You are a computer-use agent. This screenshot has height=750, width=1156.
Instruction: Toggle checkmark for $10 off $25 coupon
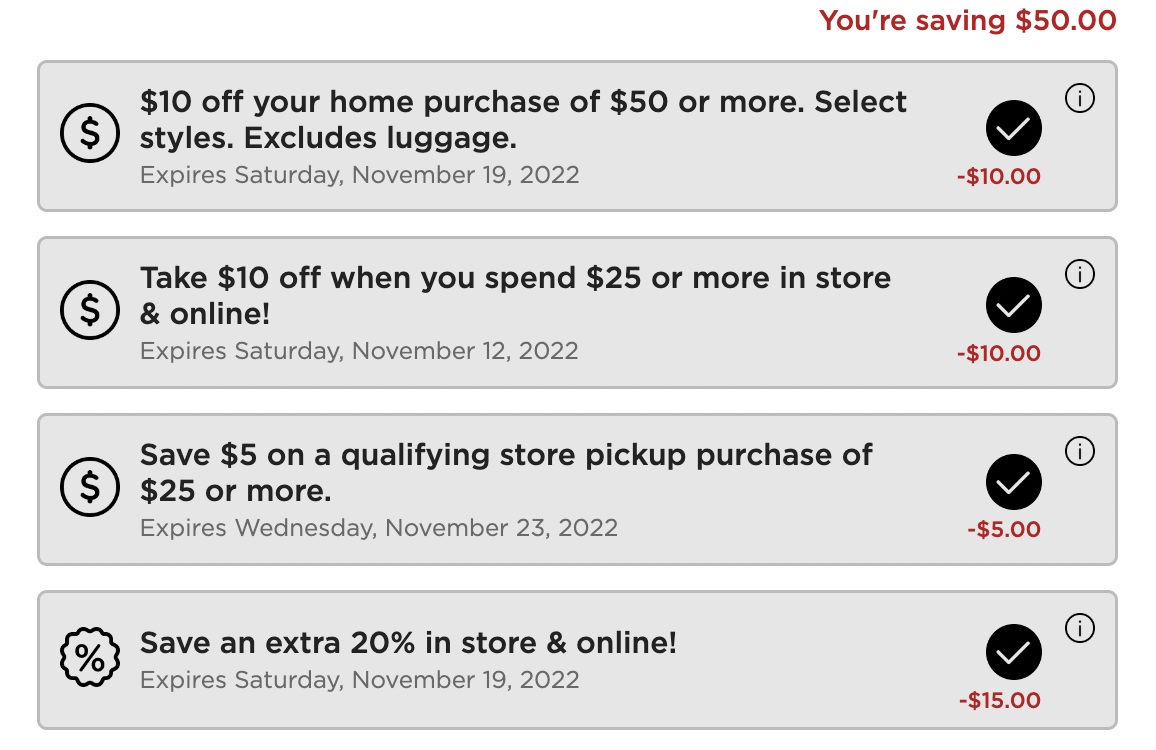point(1013,305)
